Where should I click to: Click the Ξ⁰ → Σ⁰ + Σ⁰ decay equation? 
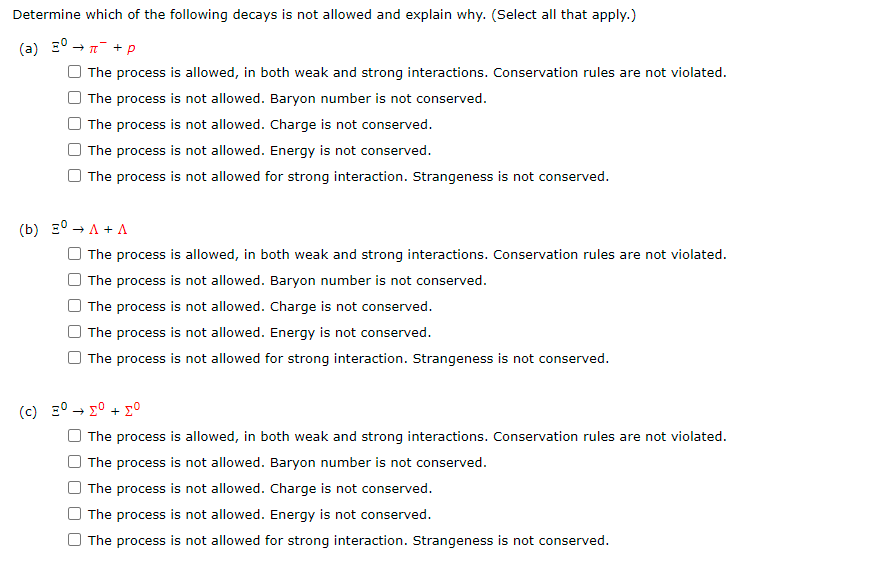[x=96, y=410]
